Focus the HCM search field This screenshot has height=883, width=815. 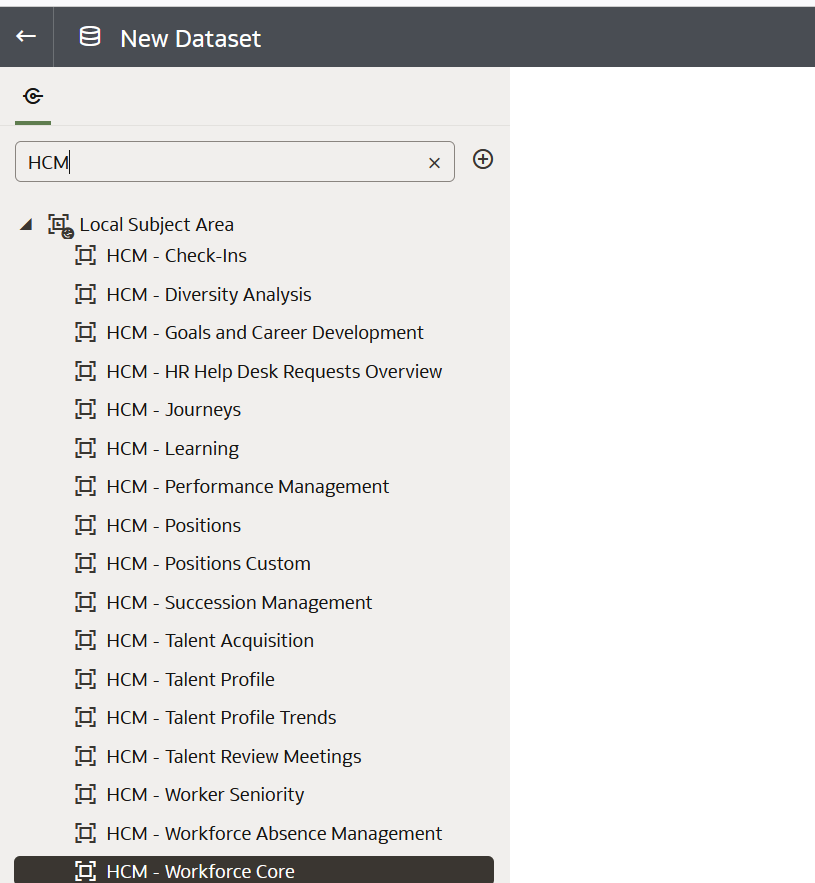tap(234, 162)
